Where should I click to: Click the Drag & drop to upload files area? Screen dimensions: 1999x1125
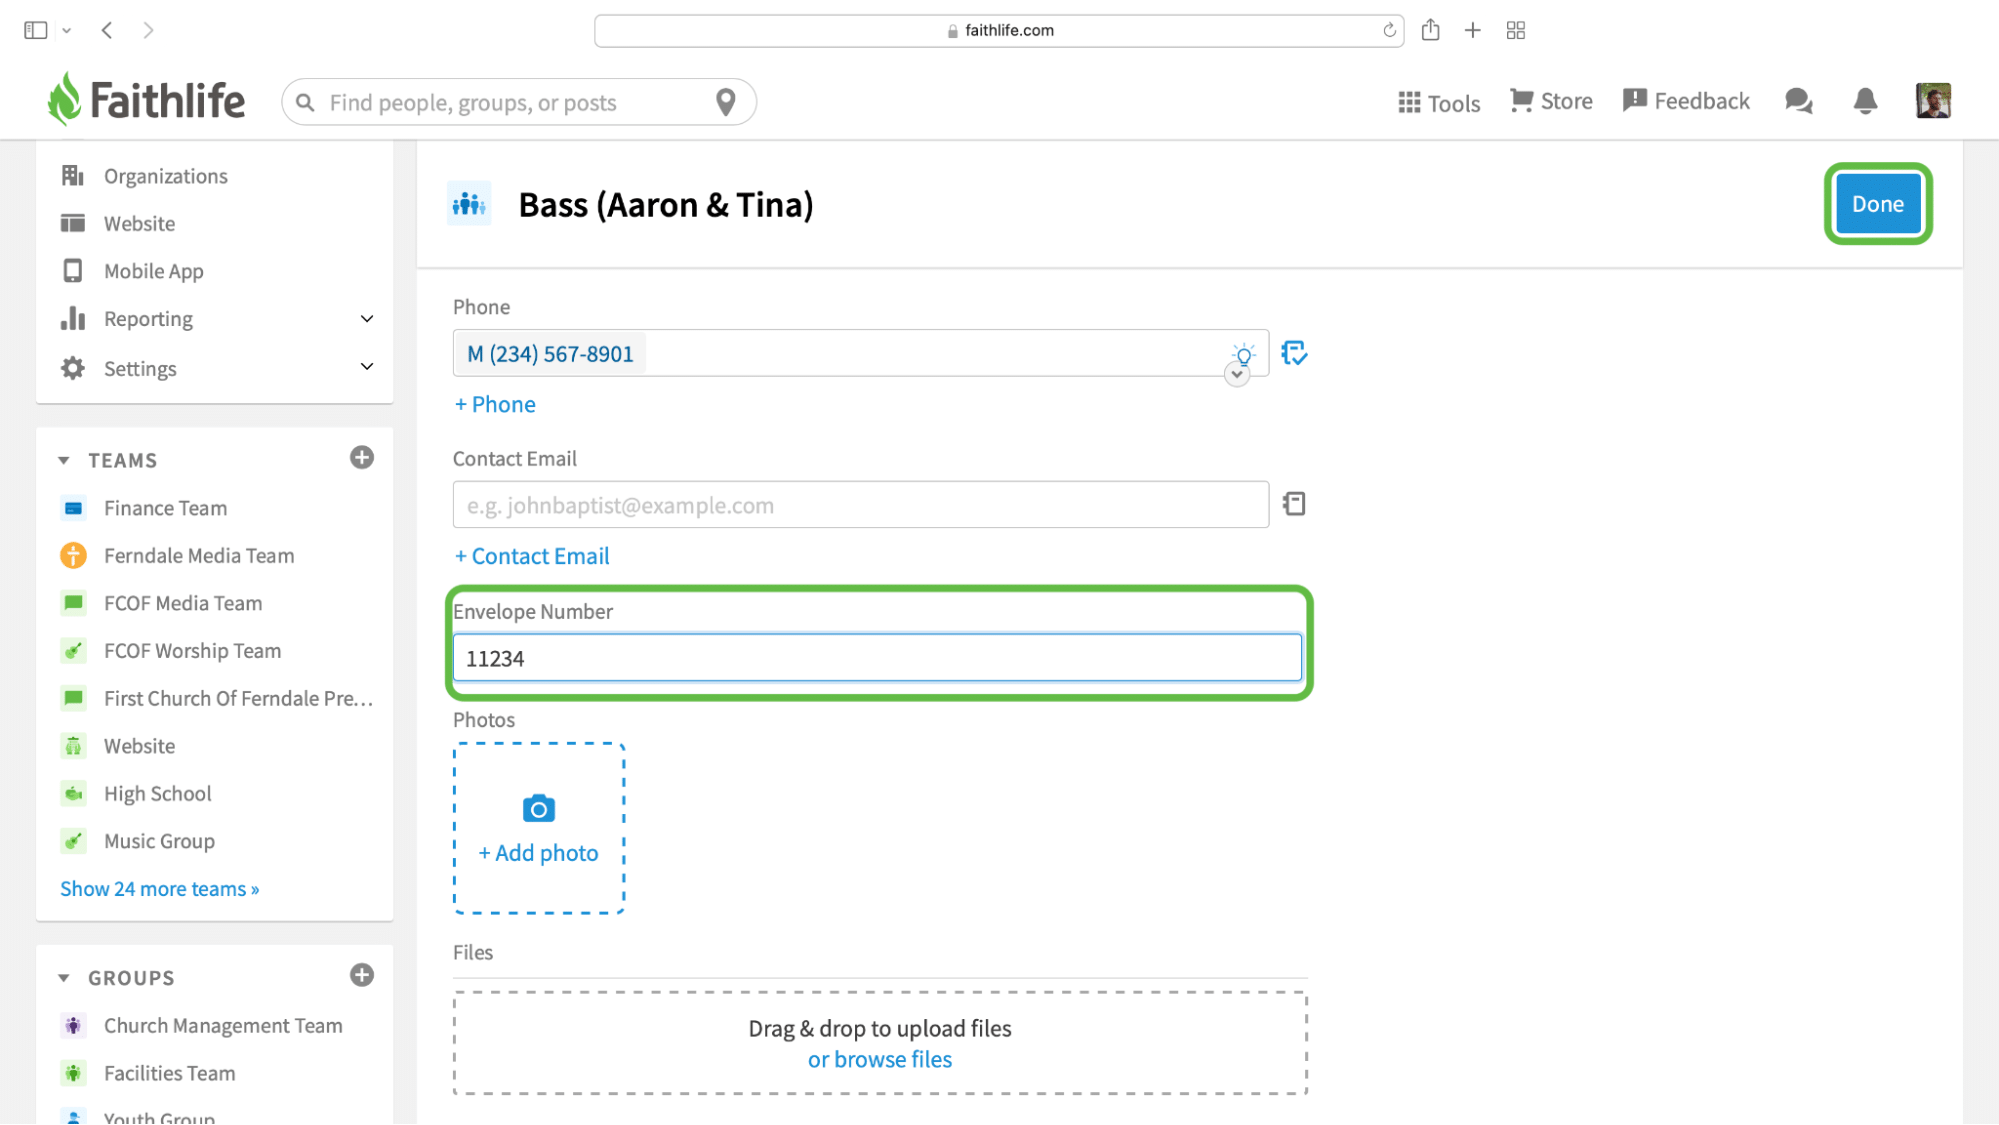(x=880, y=1043)
